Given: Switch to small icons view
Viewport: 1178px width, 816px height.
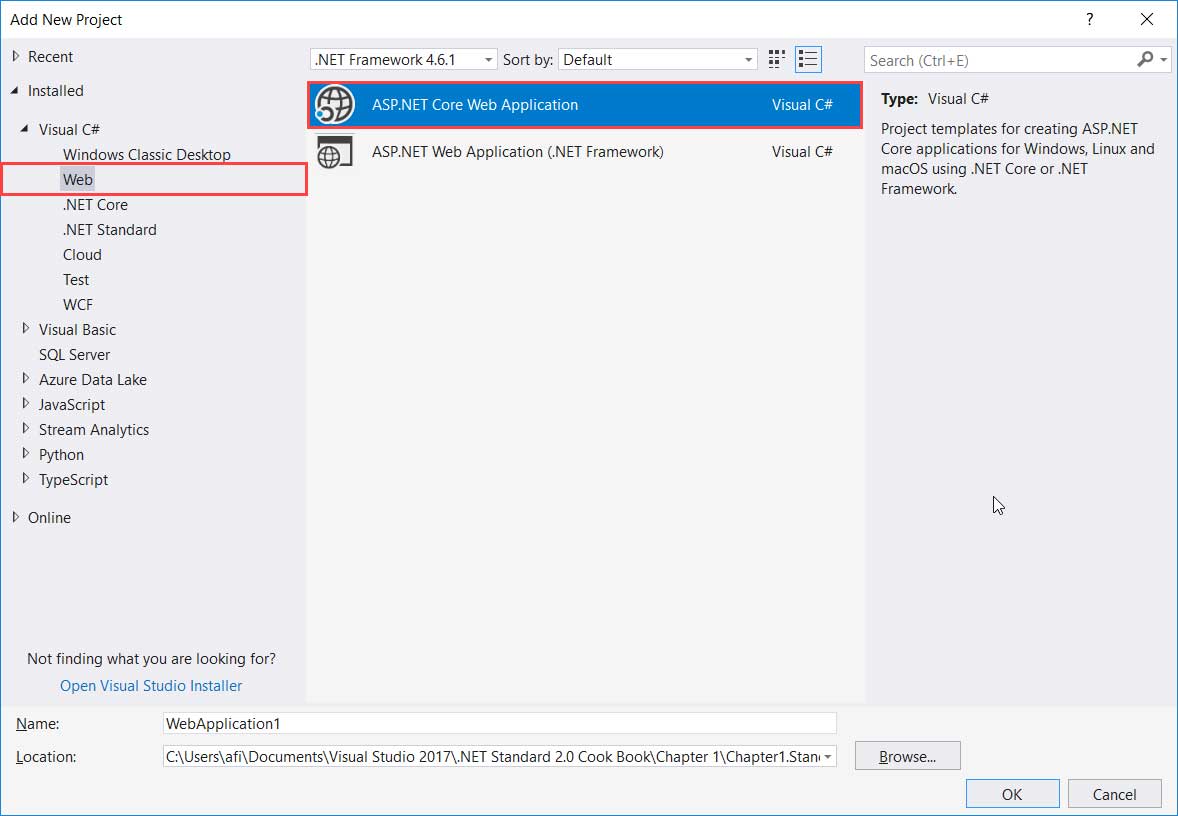Looking at the screenshot, I should pos(777,59).
